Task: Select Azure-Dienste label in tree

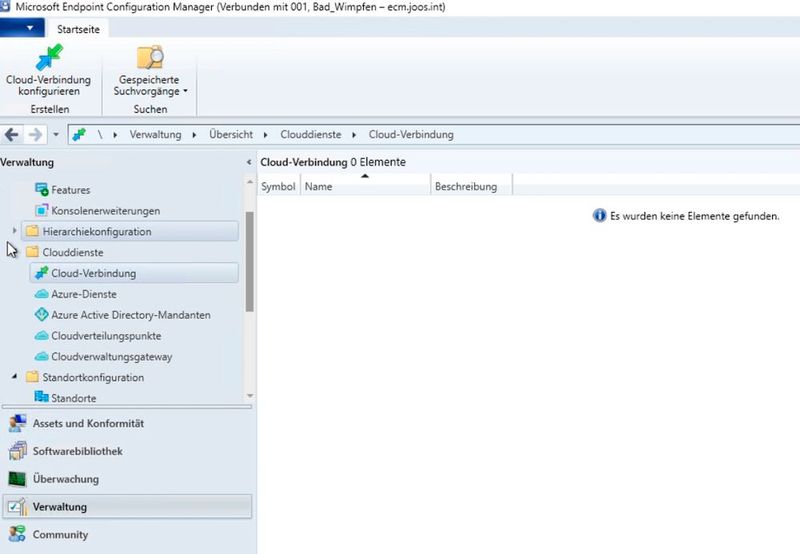Action: (x=84, y=294)
